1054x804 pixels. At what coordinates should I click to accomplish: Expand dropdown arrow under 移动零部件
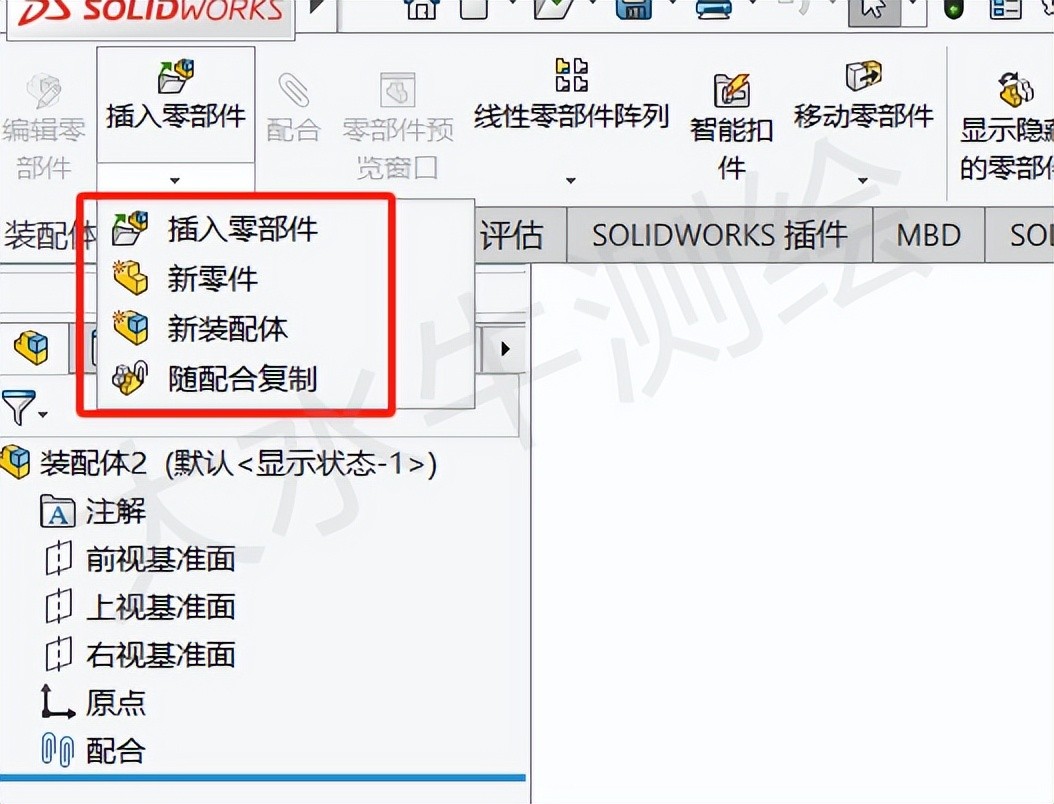(x=862, y=180)
